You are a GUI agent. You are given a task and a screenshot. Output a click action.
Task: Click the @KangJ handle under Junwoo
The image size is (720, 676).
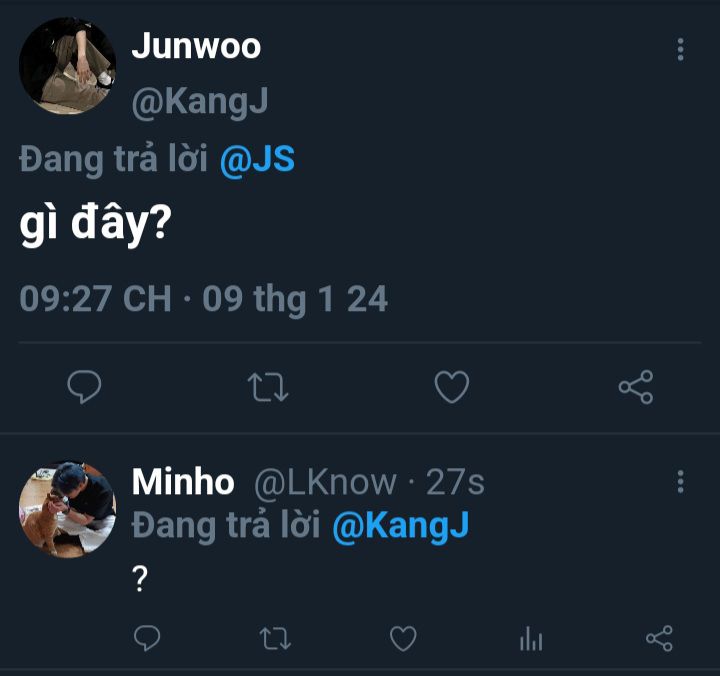point(200,101)
